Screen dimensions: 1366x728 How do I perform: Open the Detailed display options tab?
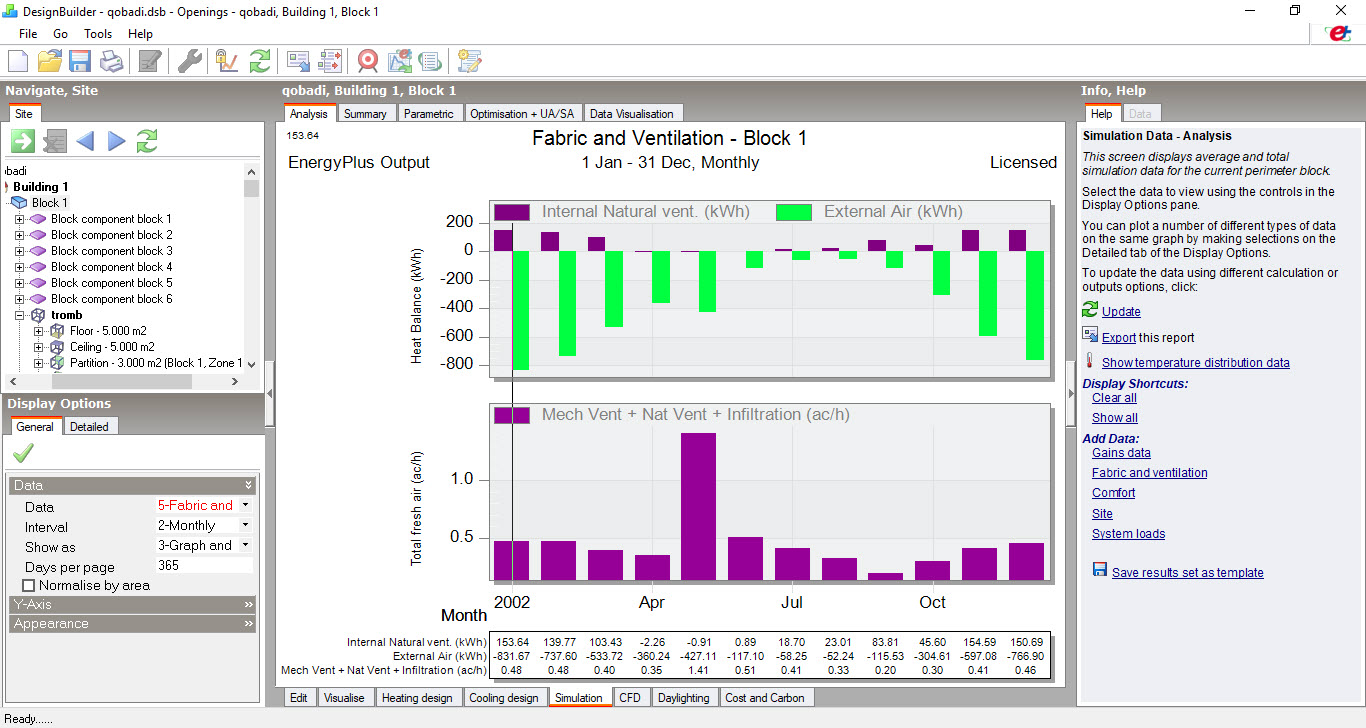click(x=89, y=427)
